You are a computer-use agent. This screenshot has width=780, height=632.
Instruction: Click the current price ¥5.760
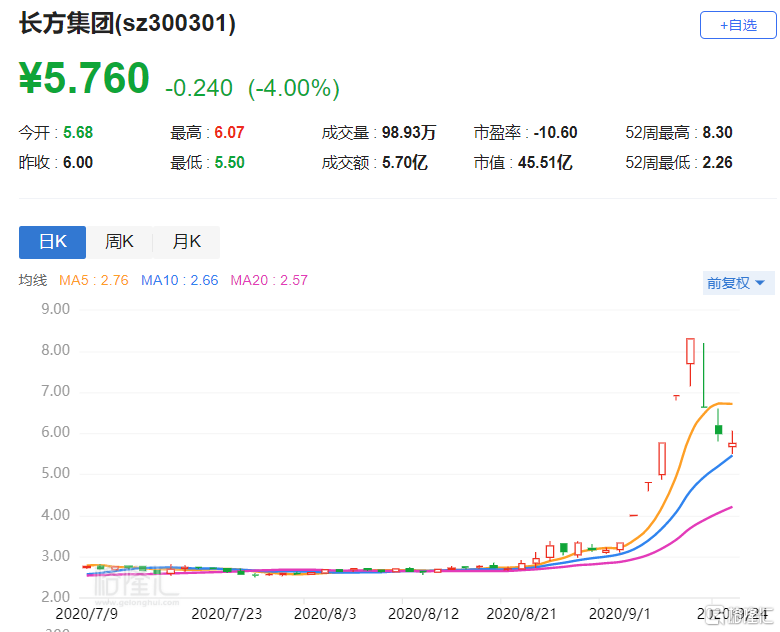point(84,79)
